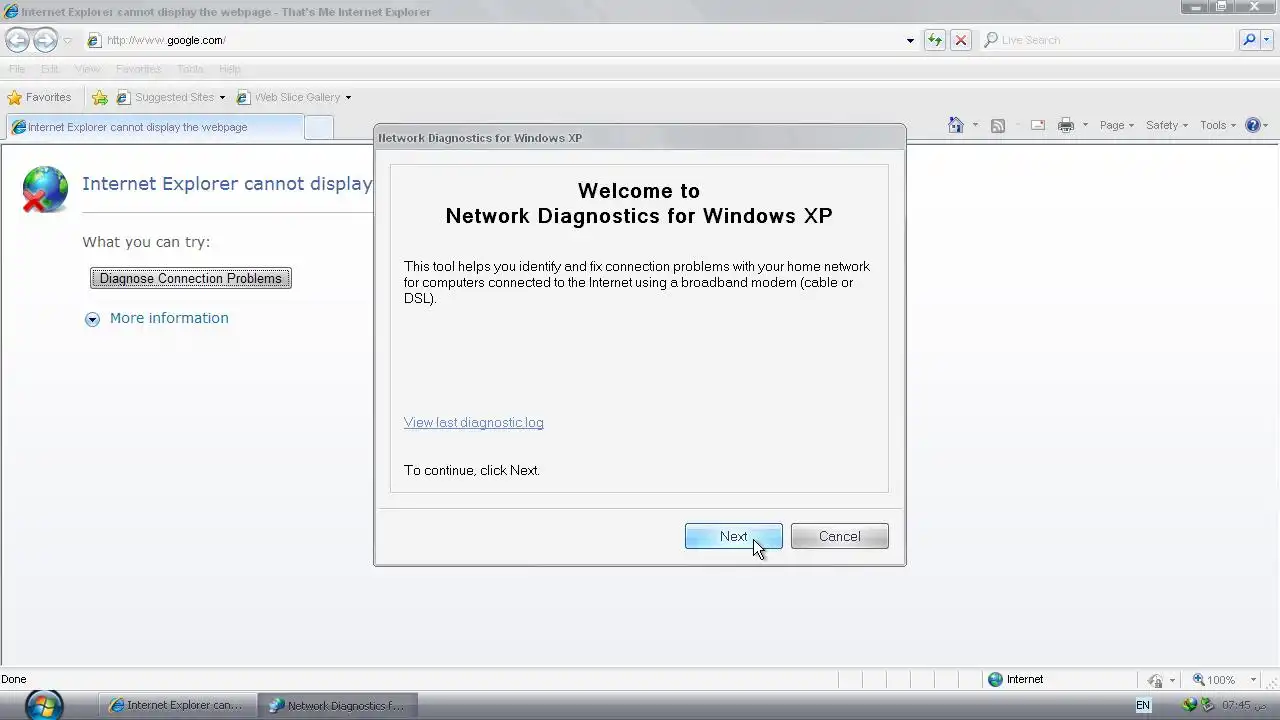Screen dimensions: 1280x720
Task: Click the Print icon
Action: click(x=1066, y=125)
